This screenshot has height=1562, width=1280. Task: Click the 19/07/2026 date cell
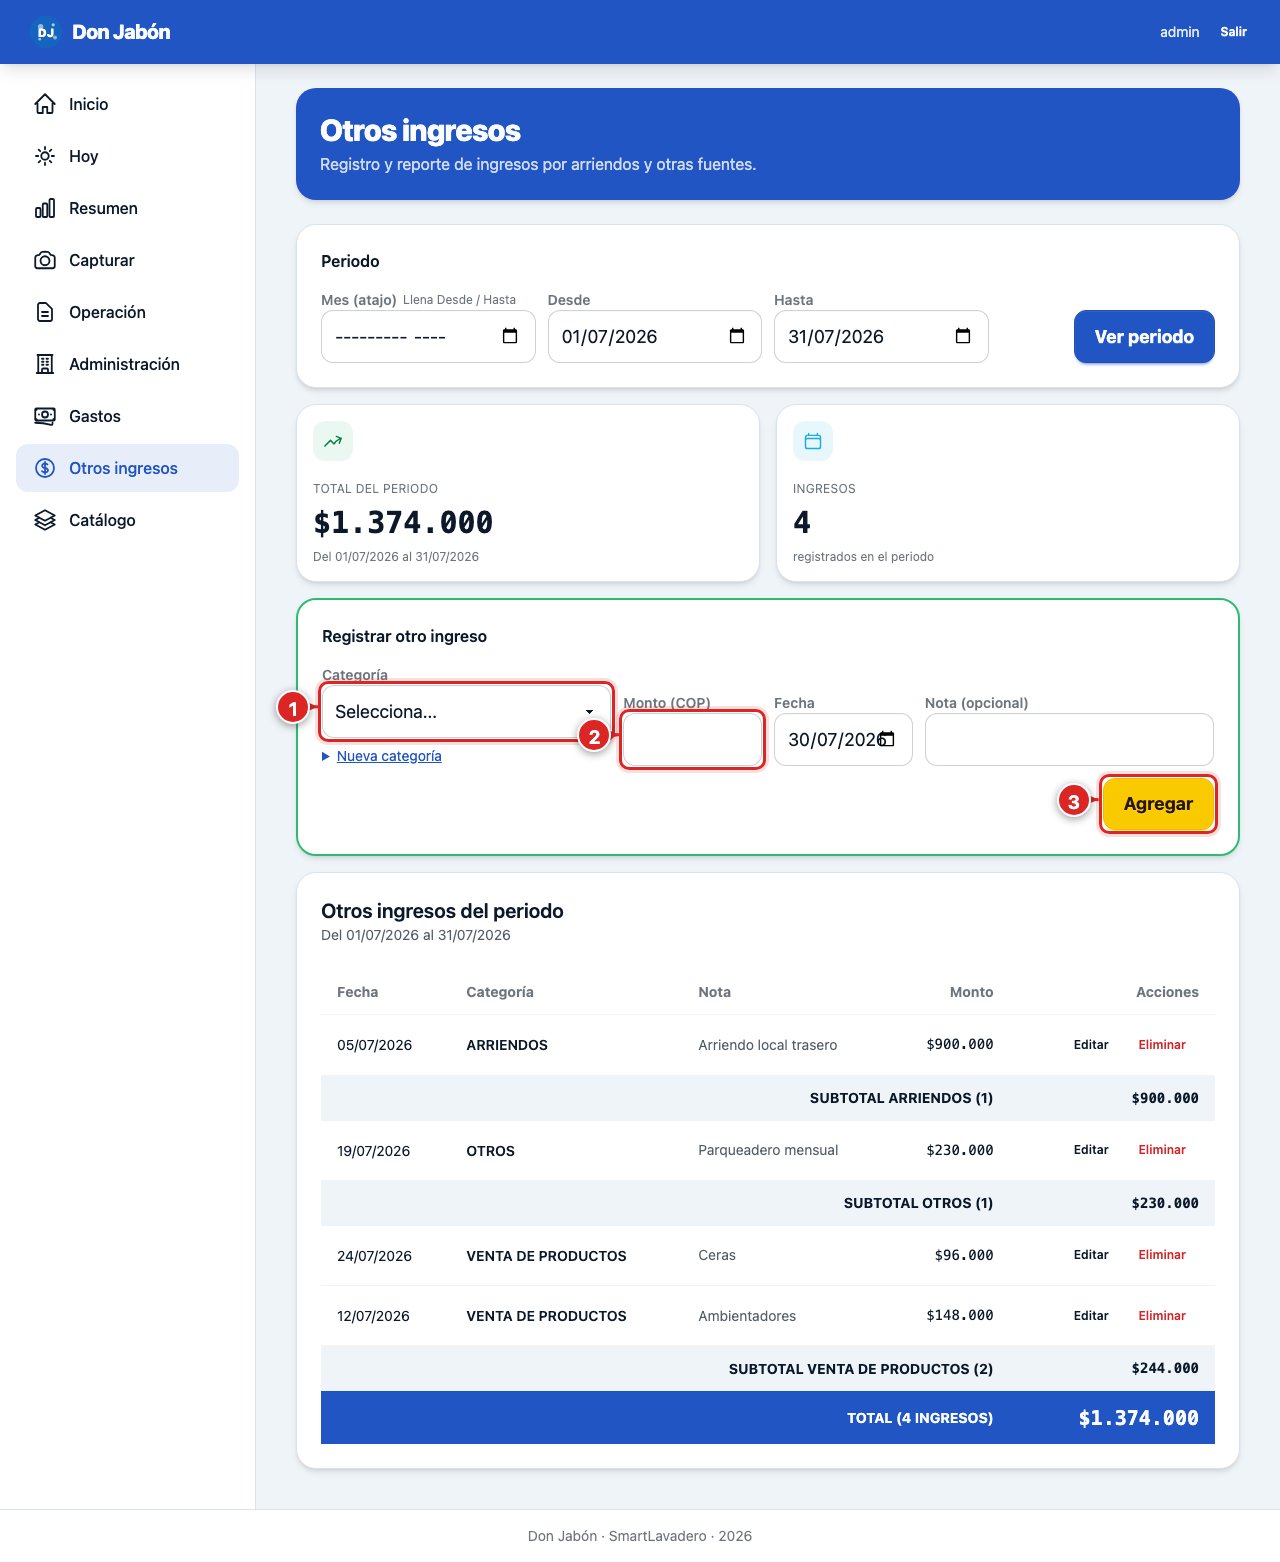373,1151
